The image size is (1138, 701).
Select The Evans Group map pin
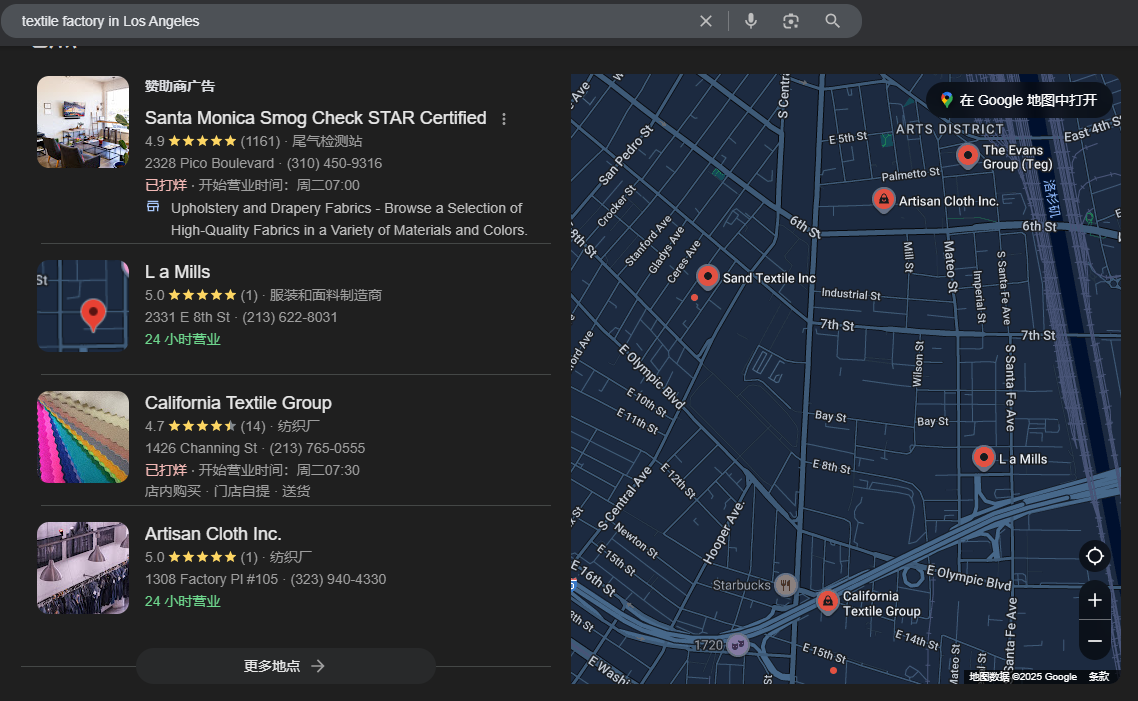[x=967, y=155]
